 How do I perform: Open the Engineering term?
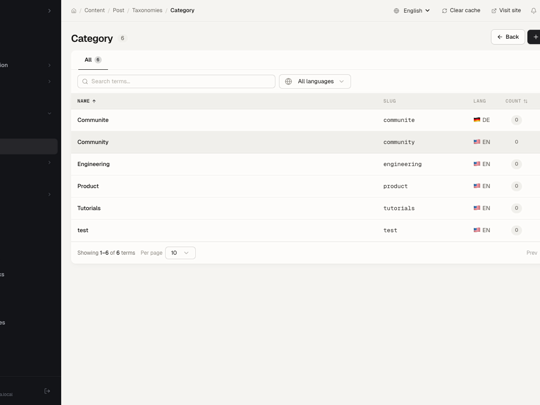pyautogui.click(x=93, y=164)
